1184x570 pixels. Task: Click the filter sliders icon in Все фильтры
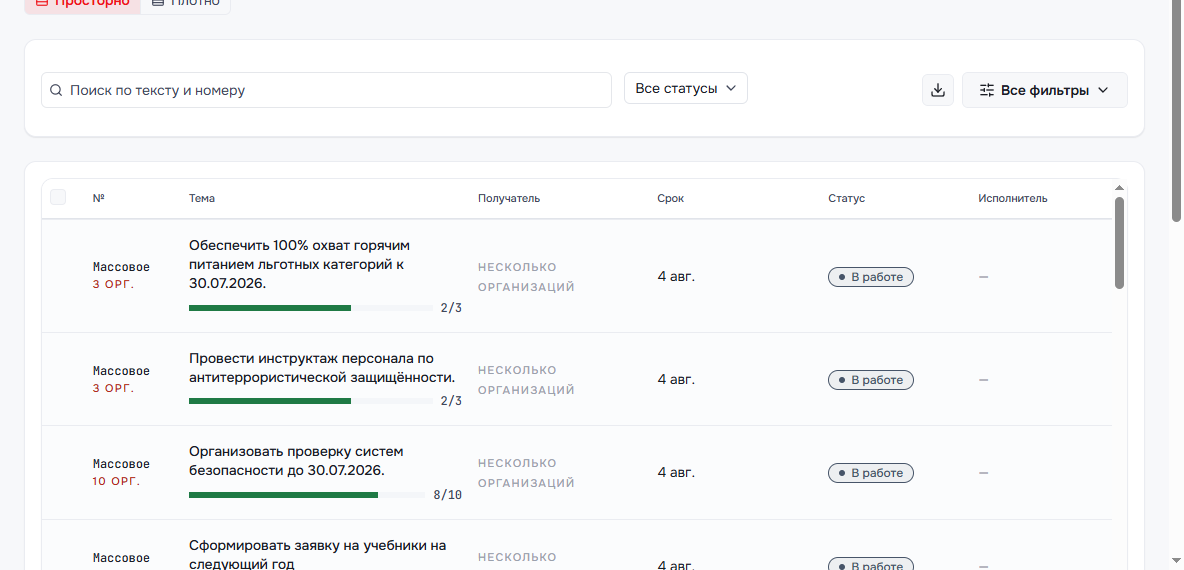pyautogui.click(x=986, y=90)
